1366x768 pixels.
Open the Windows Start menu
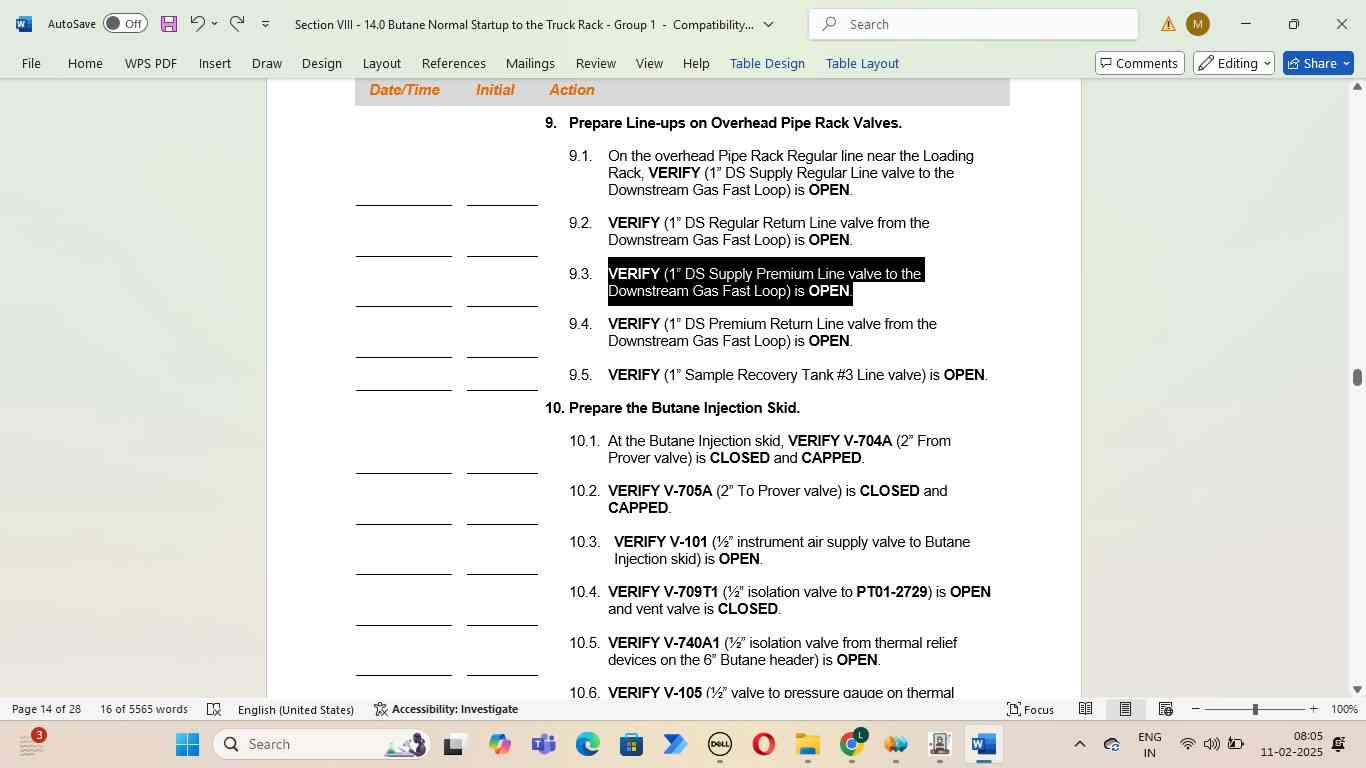187,744
